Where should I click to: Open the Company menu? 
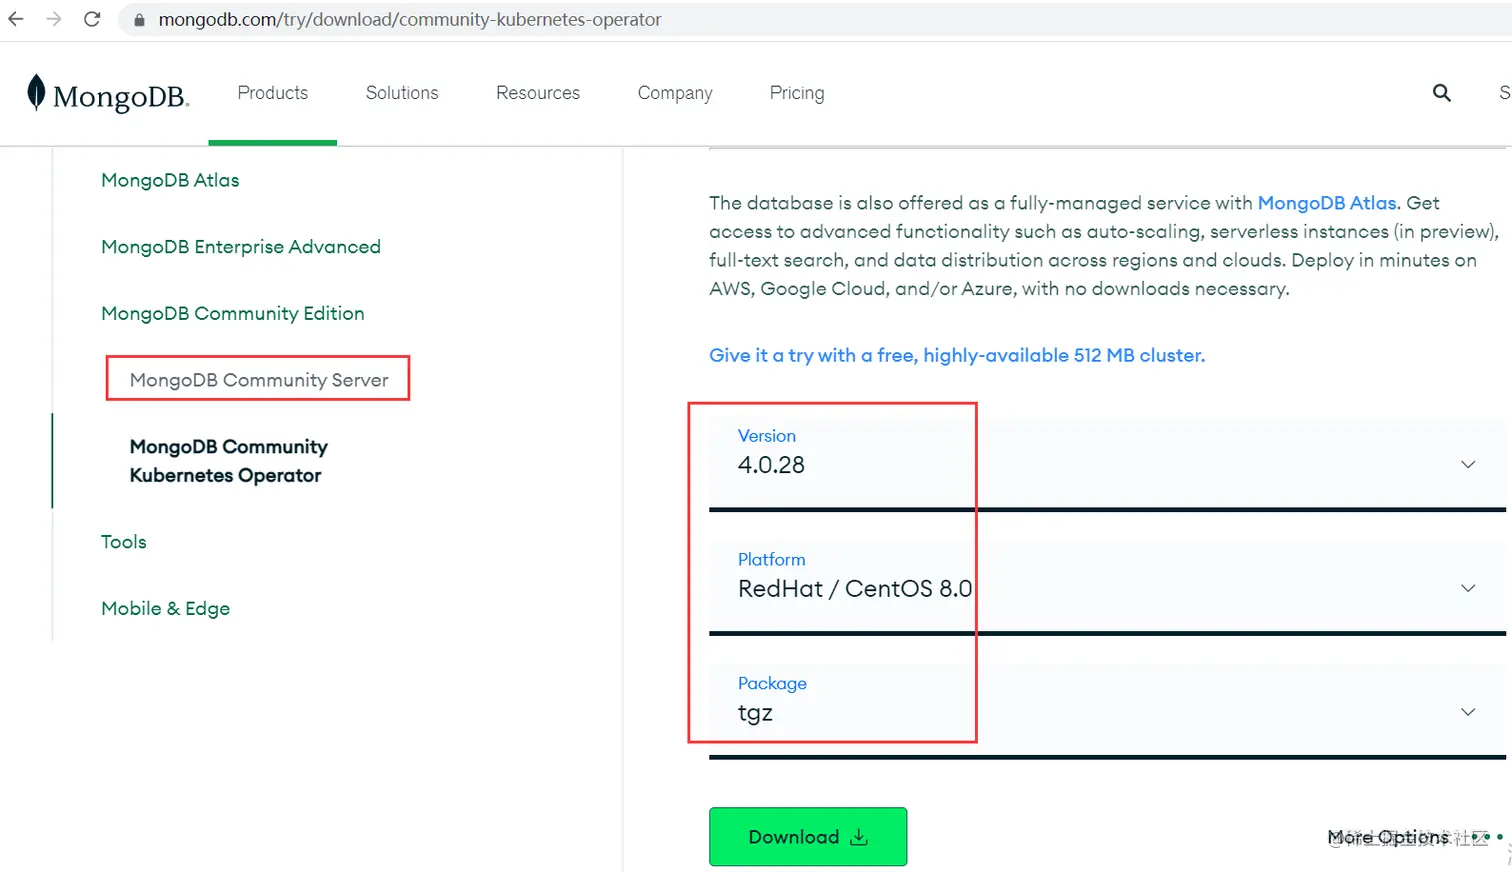click(675, 93)
